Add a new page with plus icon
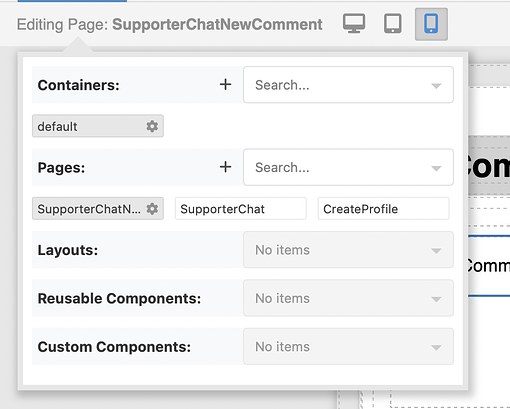 [225, 167]
